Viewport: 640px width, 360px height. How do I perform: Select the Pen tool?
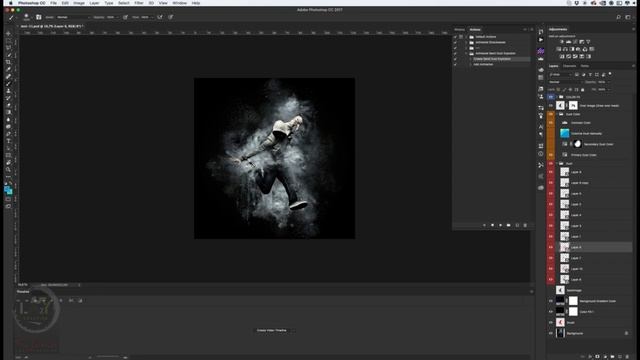click(8, 134)
